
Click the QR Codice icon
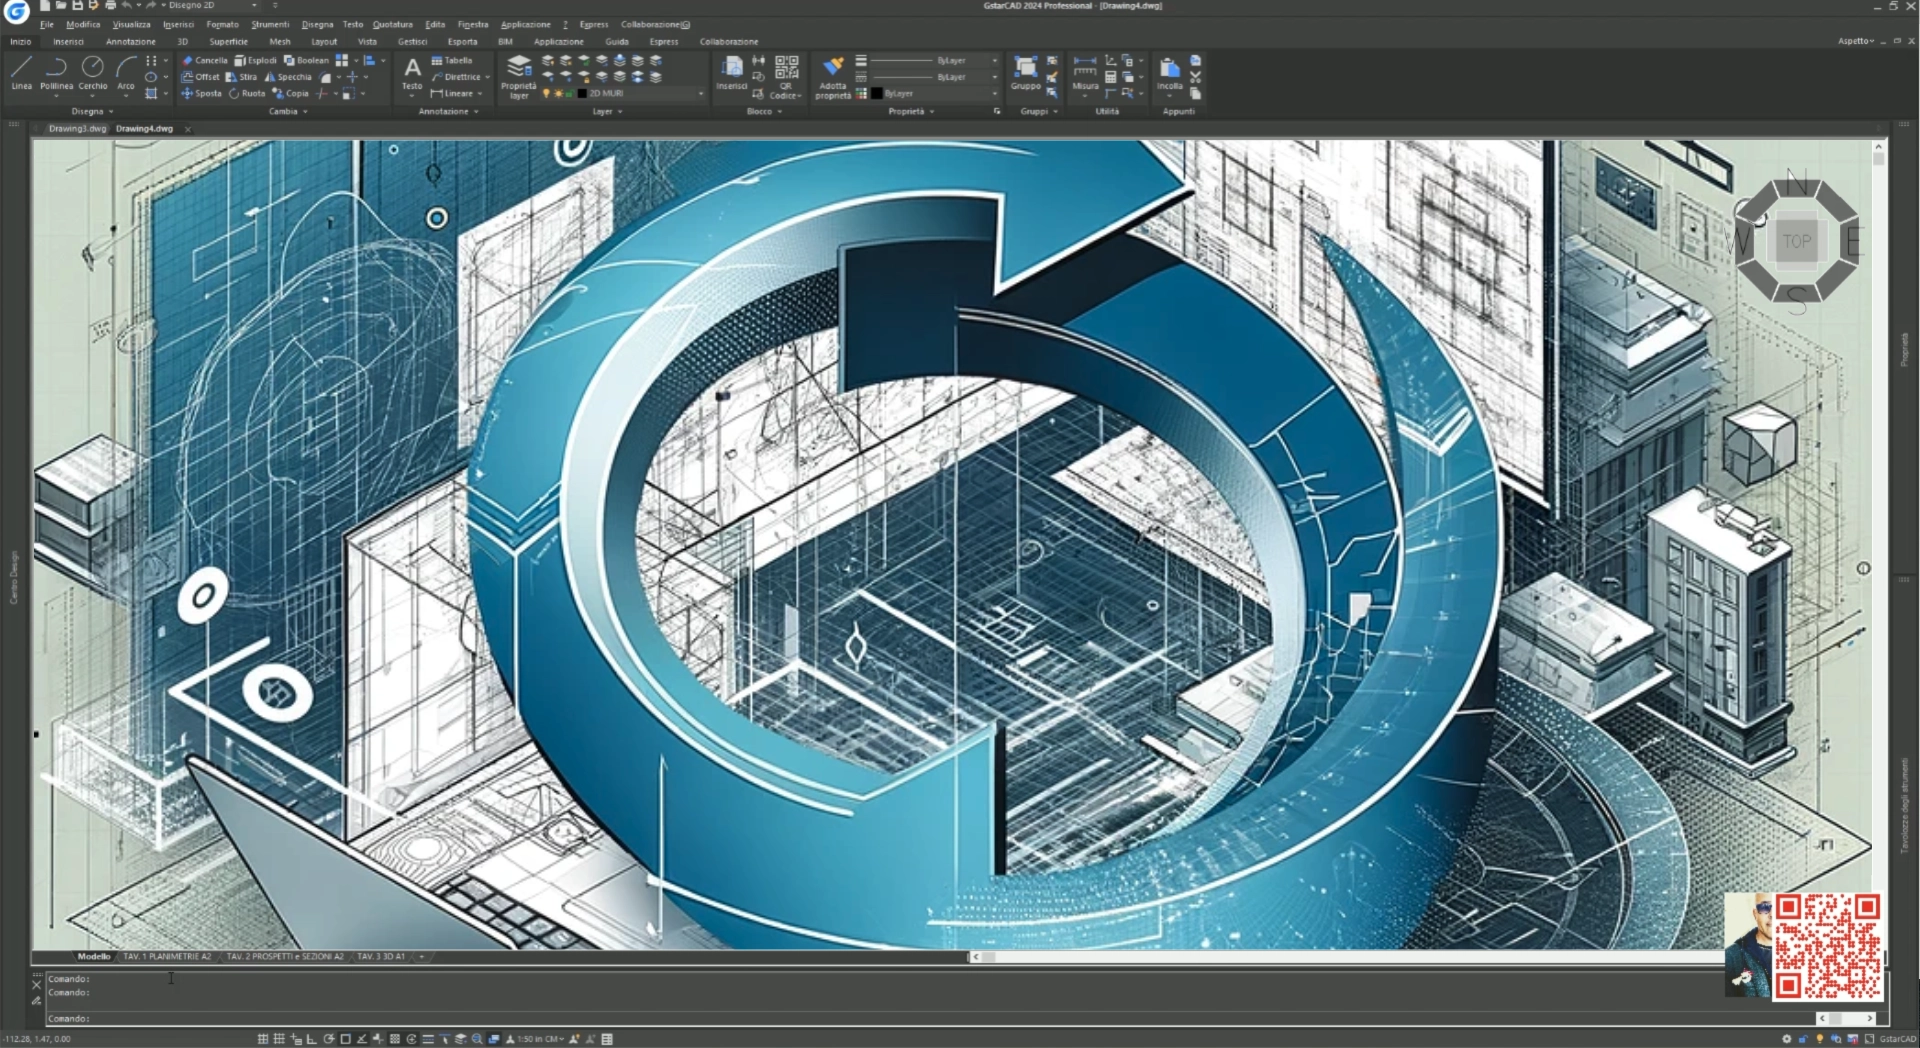pos(786,77)
